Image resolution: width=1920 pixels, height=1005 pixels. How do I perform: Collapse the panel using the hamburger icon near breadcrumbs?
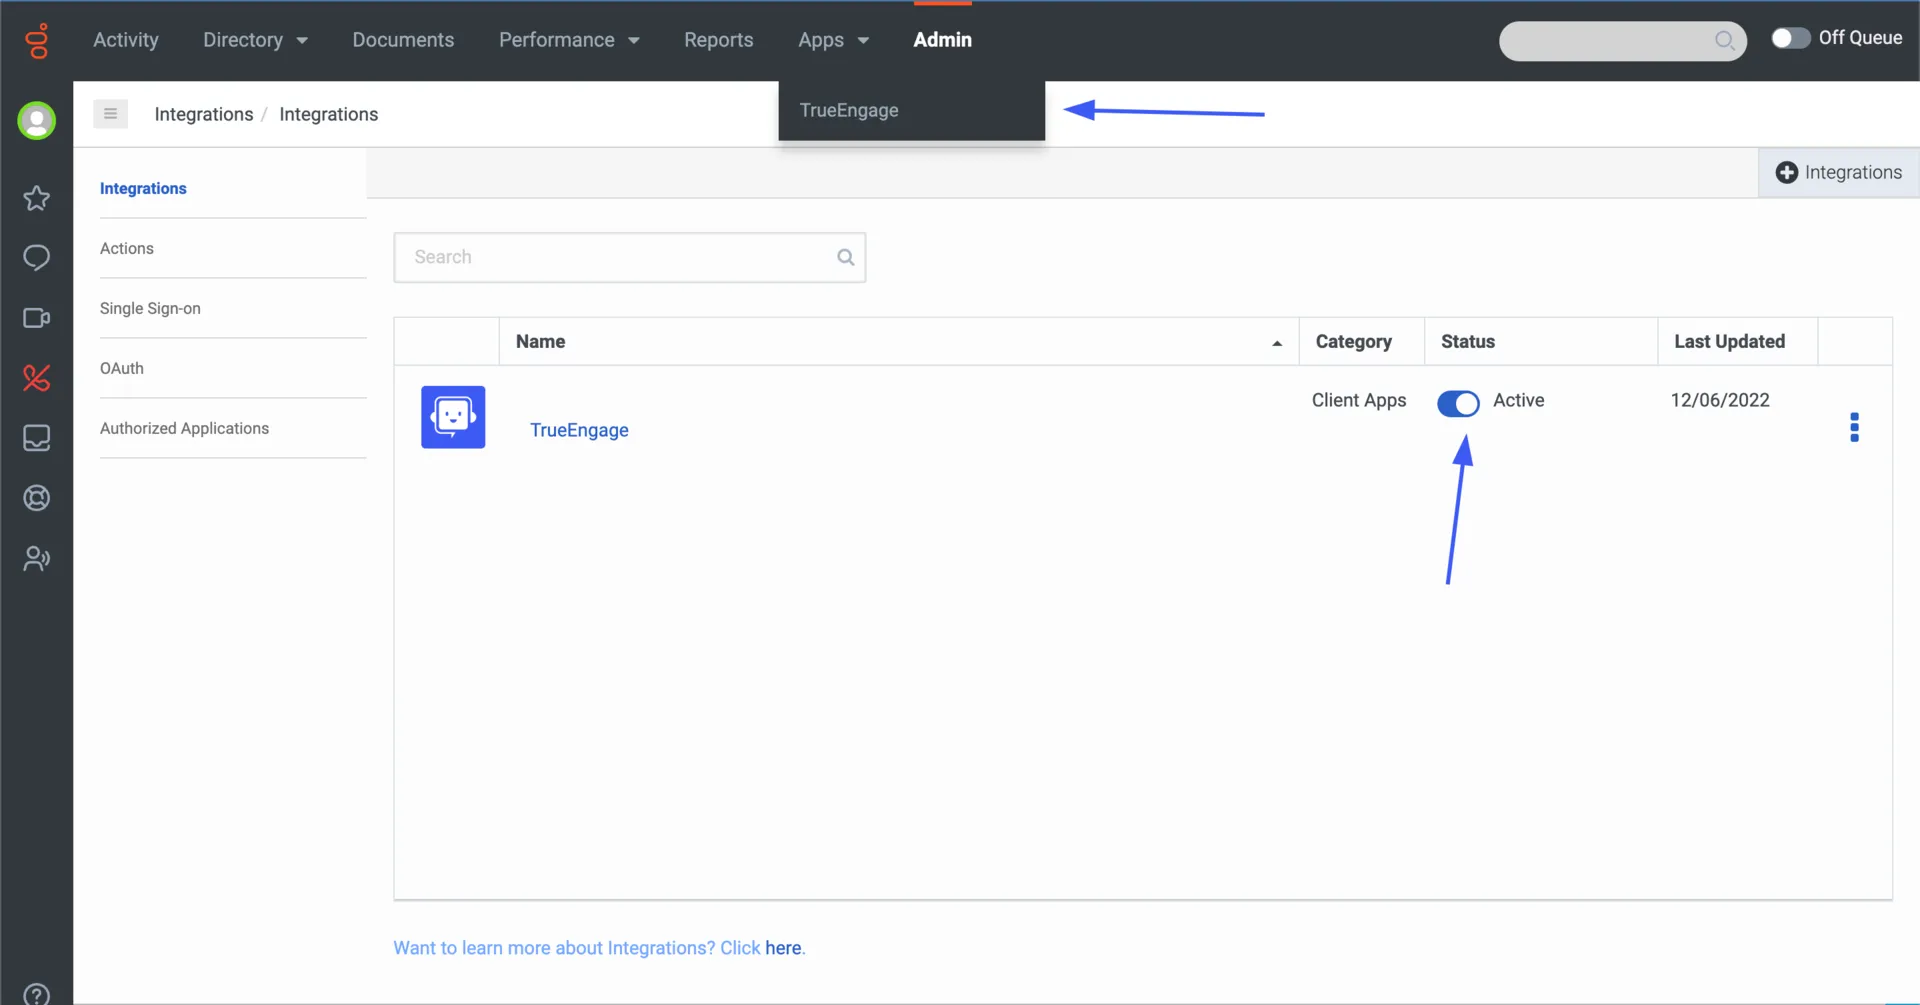pyautogui.click(x=110, y=113)
